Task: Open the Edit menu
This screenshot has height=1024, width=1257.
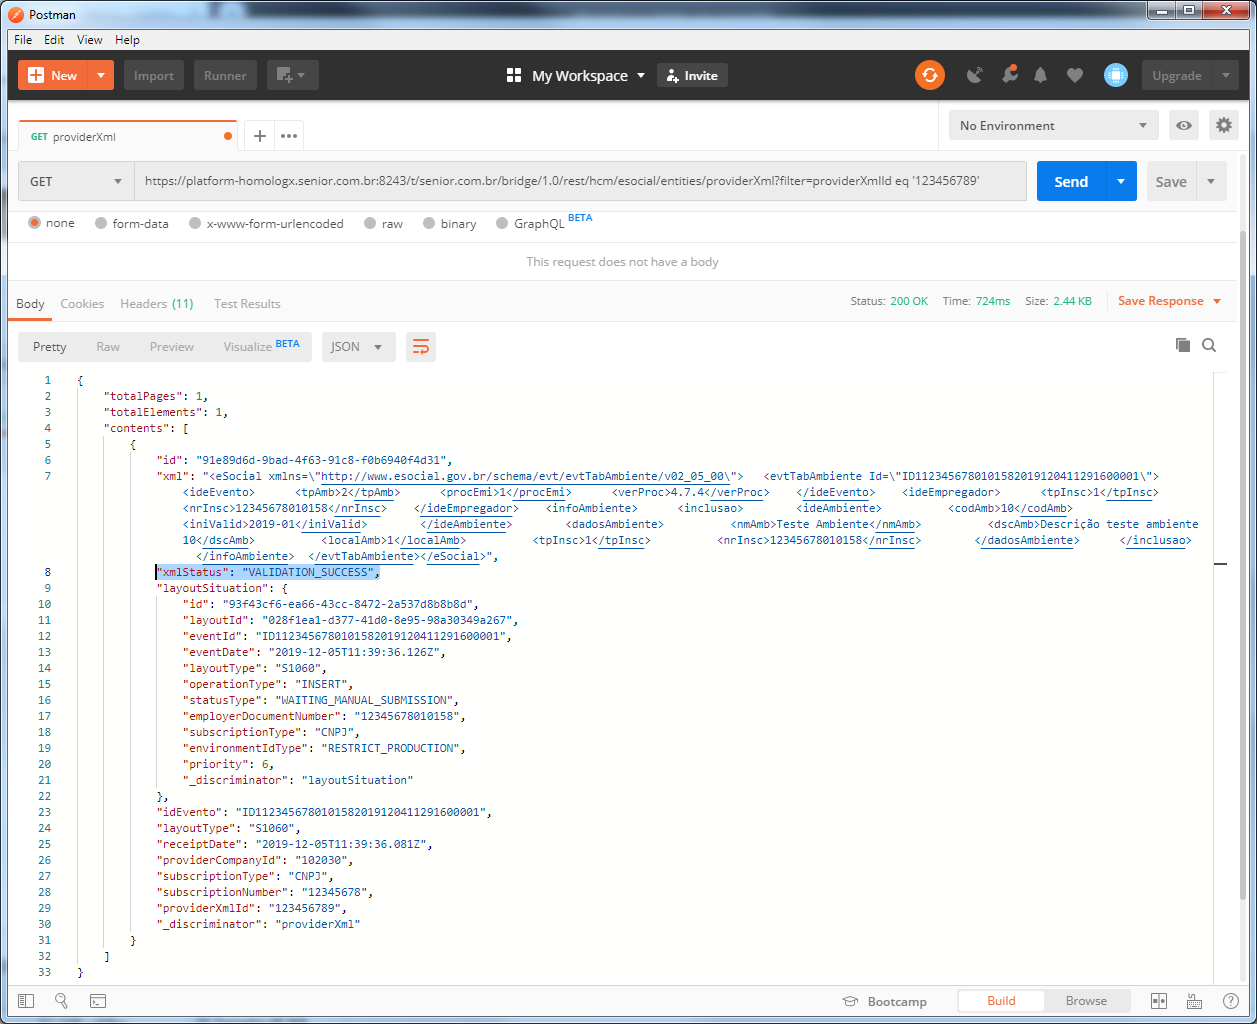Action: (54, 40)
